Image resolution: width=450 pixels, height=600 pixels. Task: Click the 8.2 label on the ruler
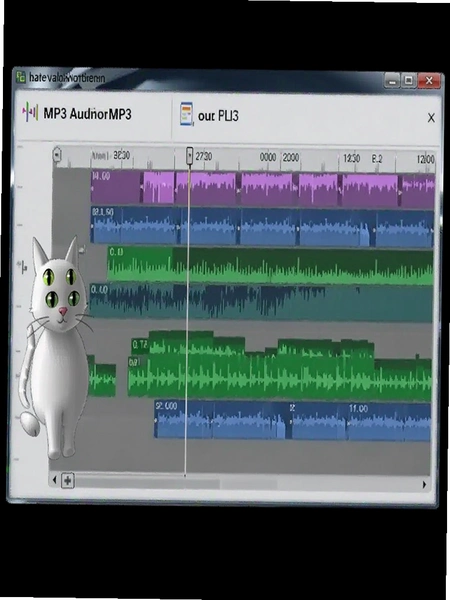377,158
